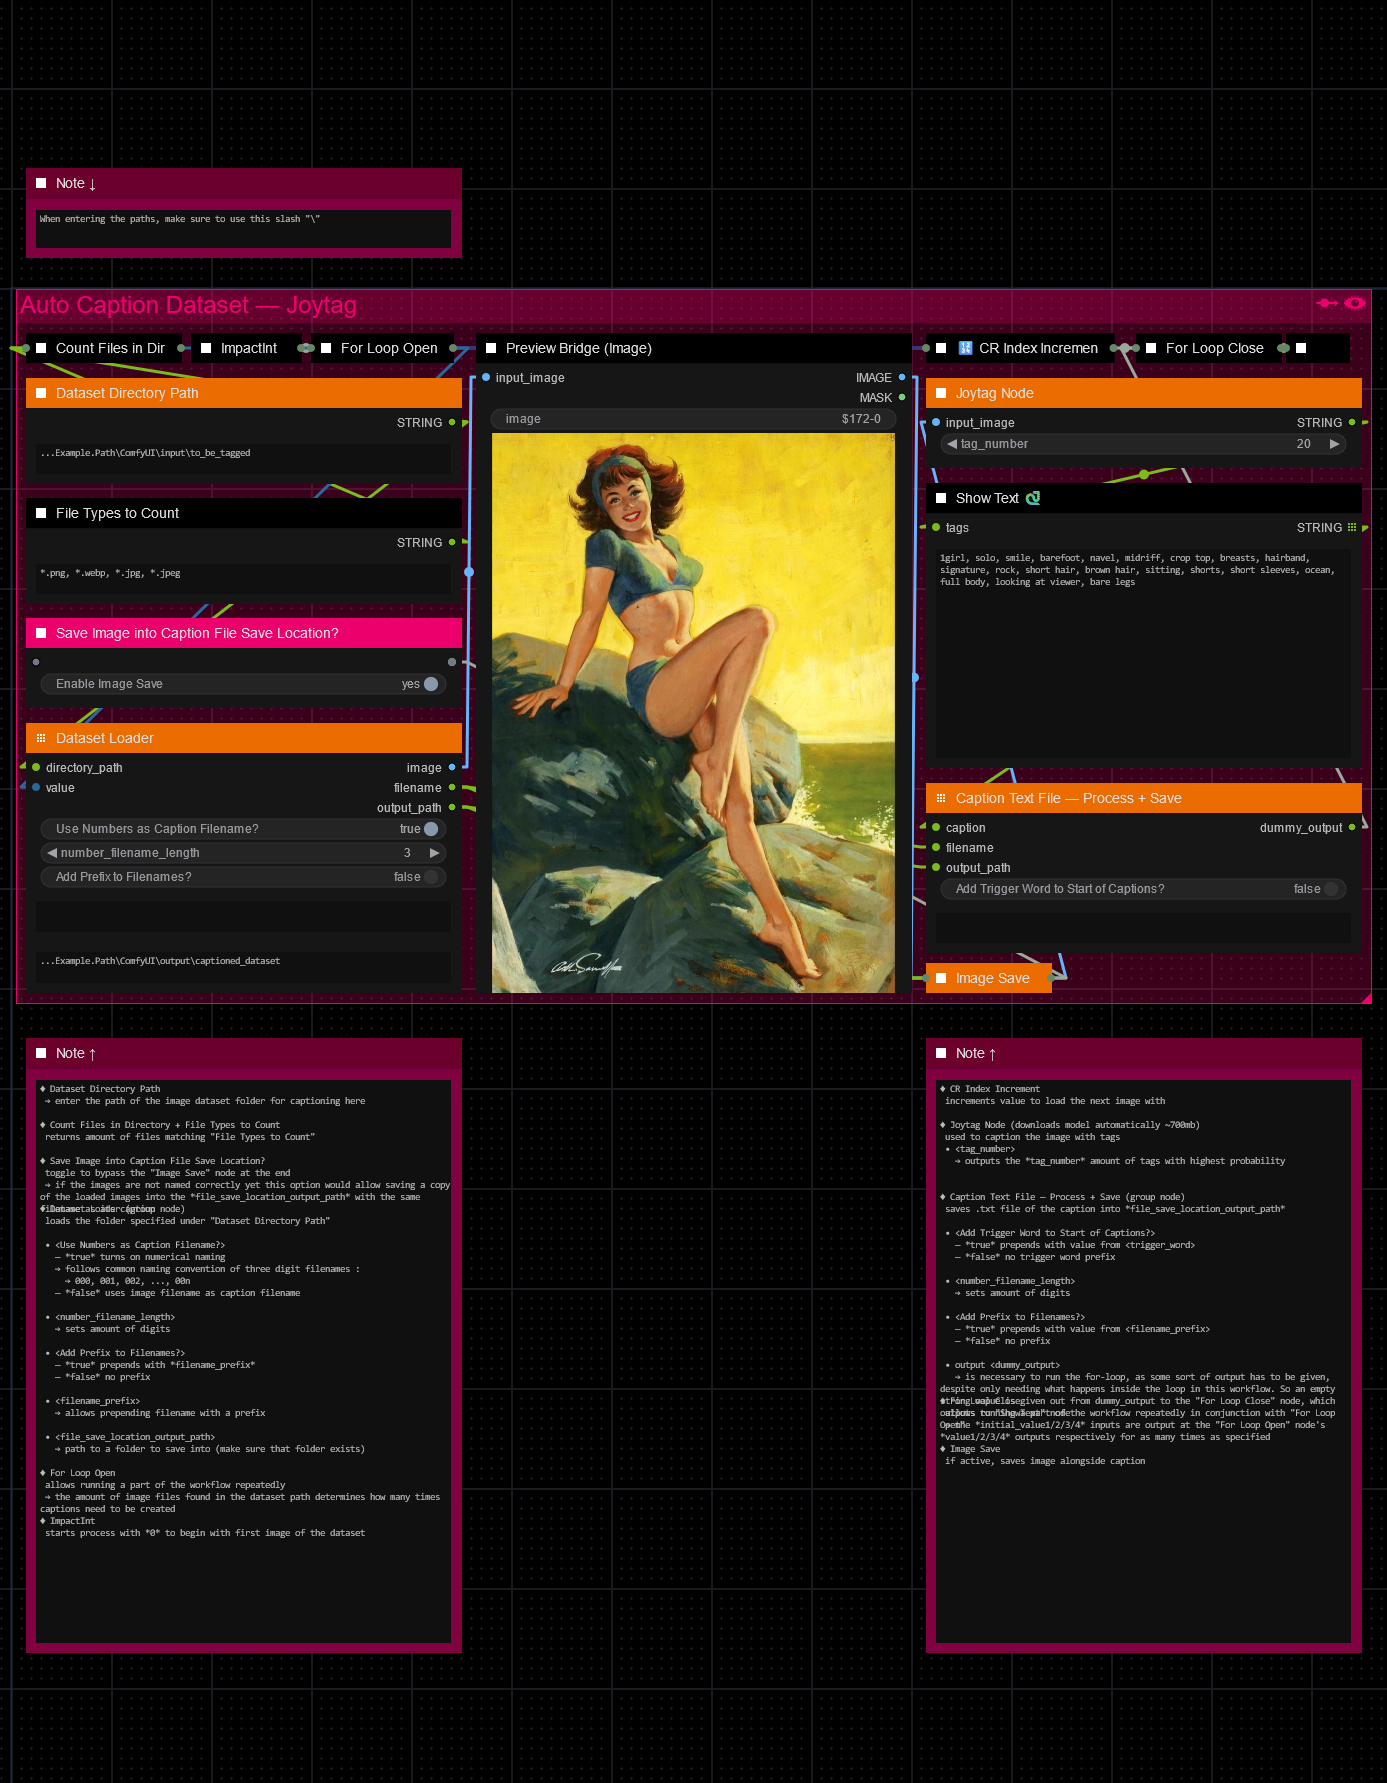The image size is (1387, 1783).
Task: Toggle Add Trigger Word to Start of Captions
Action: point(1331,889)
